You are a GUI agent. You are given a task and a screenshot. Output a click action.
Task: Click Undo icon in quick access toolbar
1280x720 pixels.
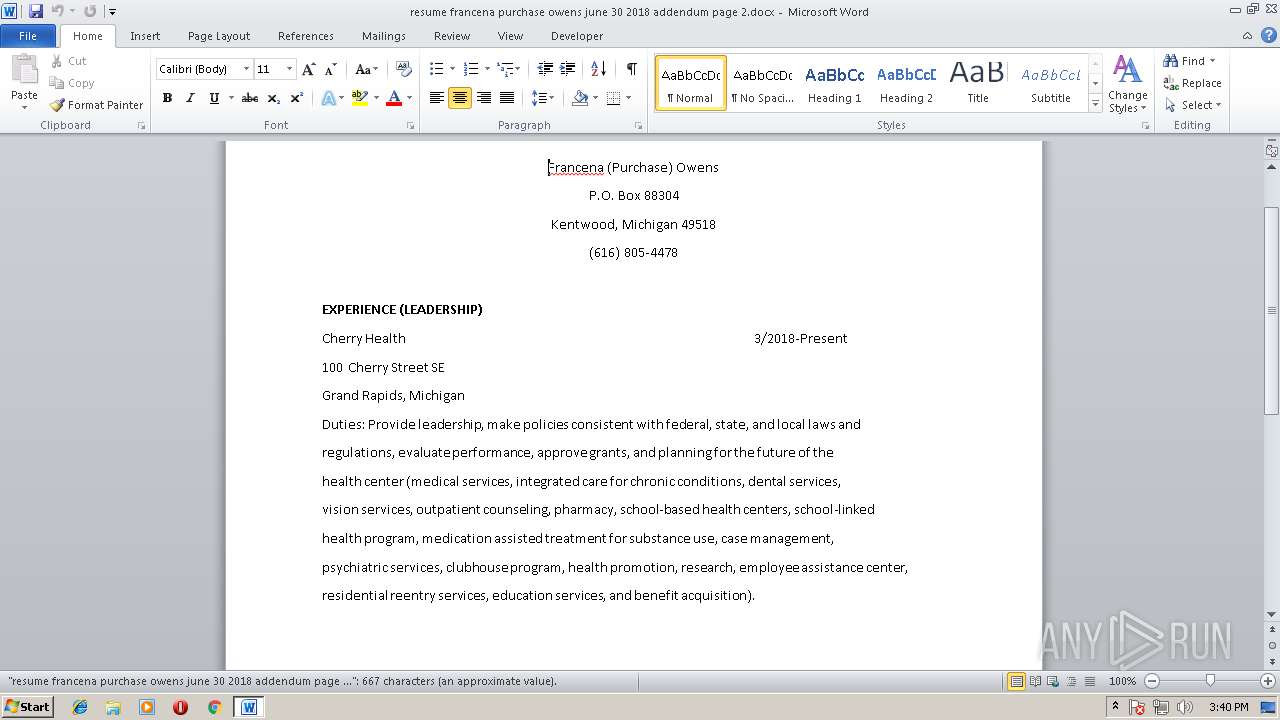[58, 11]
